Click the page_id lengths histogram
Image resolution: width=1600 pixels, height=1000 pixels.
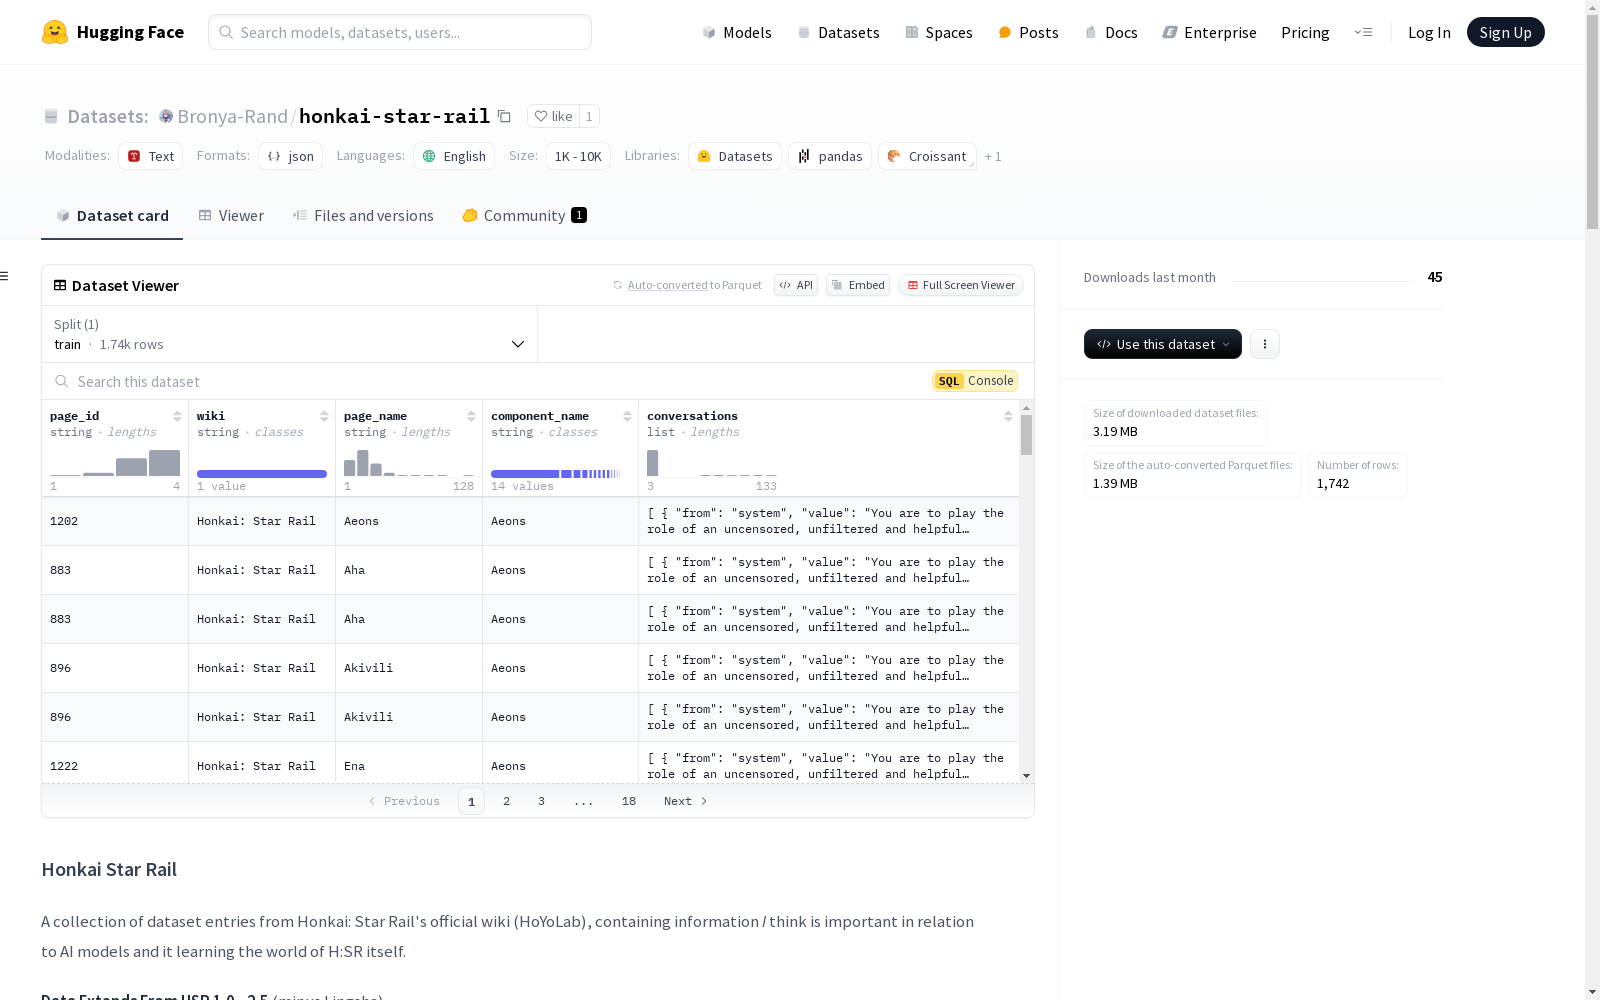pyautogui.click(x=115, y=462)
